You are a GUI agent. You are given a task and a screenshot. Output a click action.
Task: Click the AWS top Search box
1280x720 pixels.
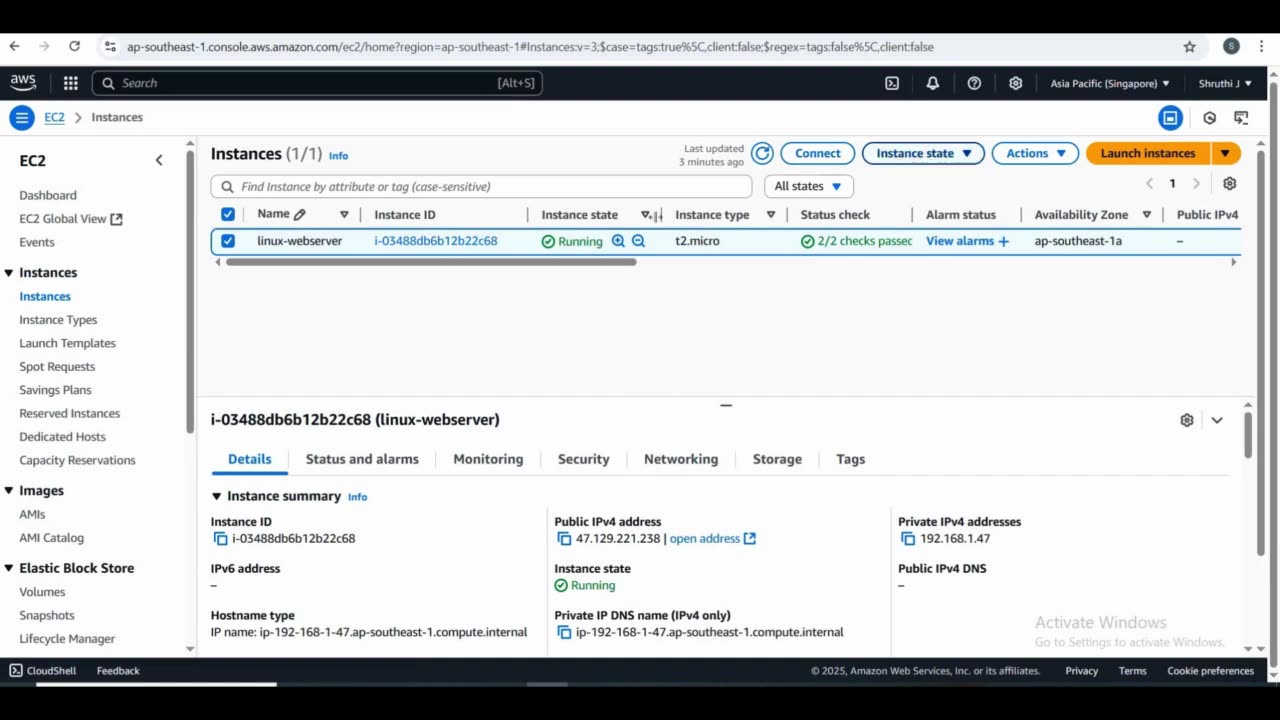coord(317,84)
